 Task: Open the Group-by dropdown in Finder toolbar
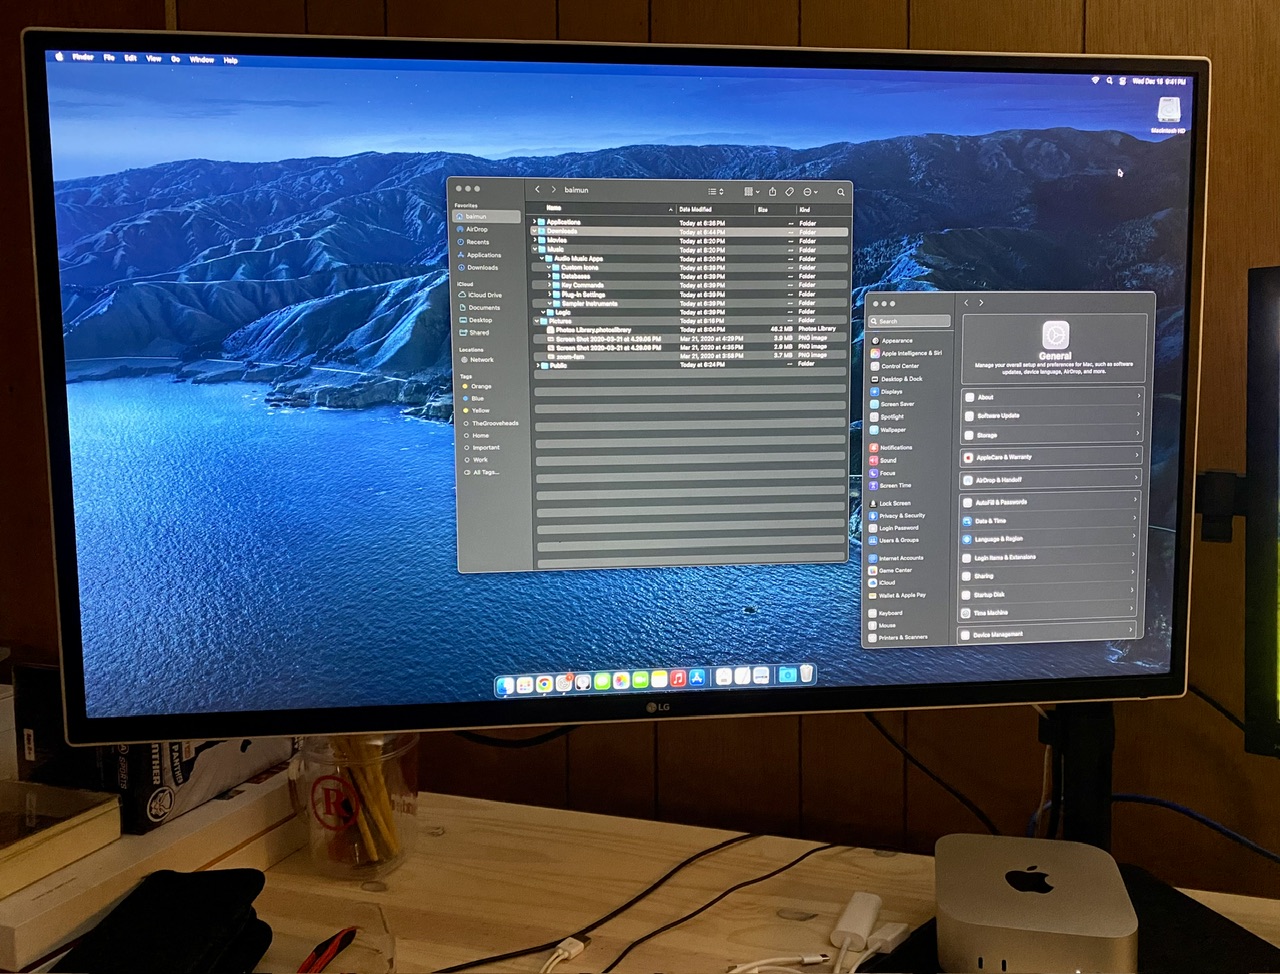pyautogui.click(x=751, y=191)
